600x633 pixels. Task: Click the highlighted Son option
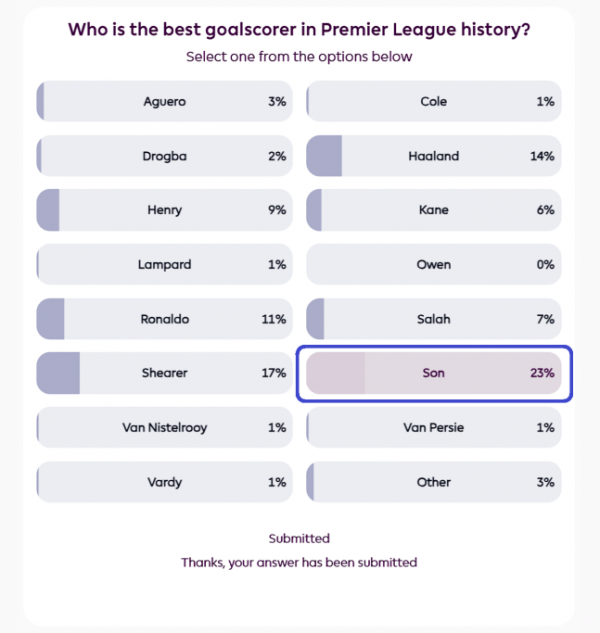[433, 373]
